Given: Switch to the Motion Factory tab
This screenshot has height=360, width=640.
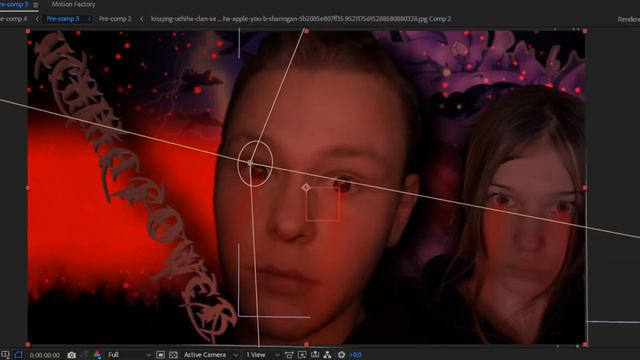Looking at the screenshot, I should [x=73, y=4].
